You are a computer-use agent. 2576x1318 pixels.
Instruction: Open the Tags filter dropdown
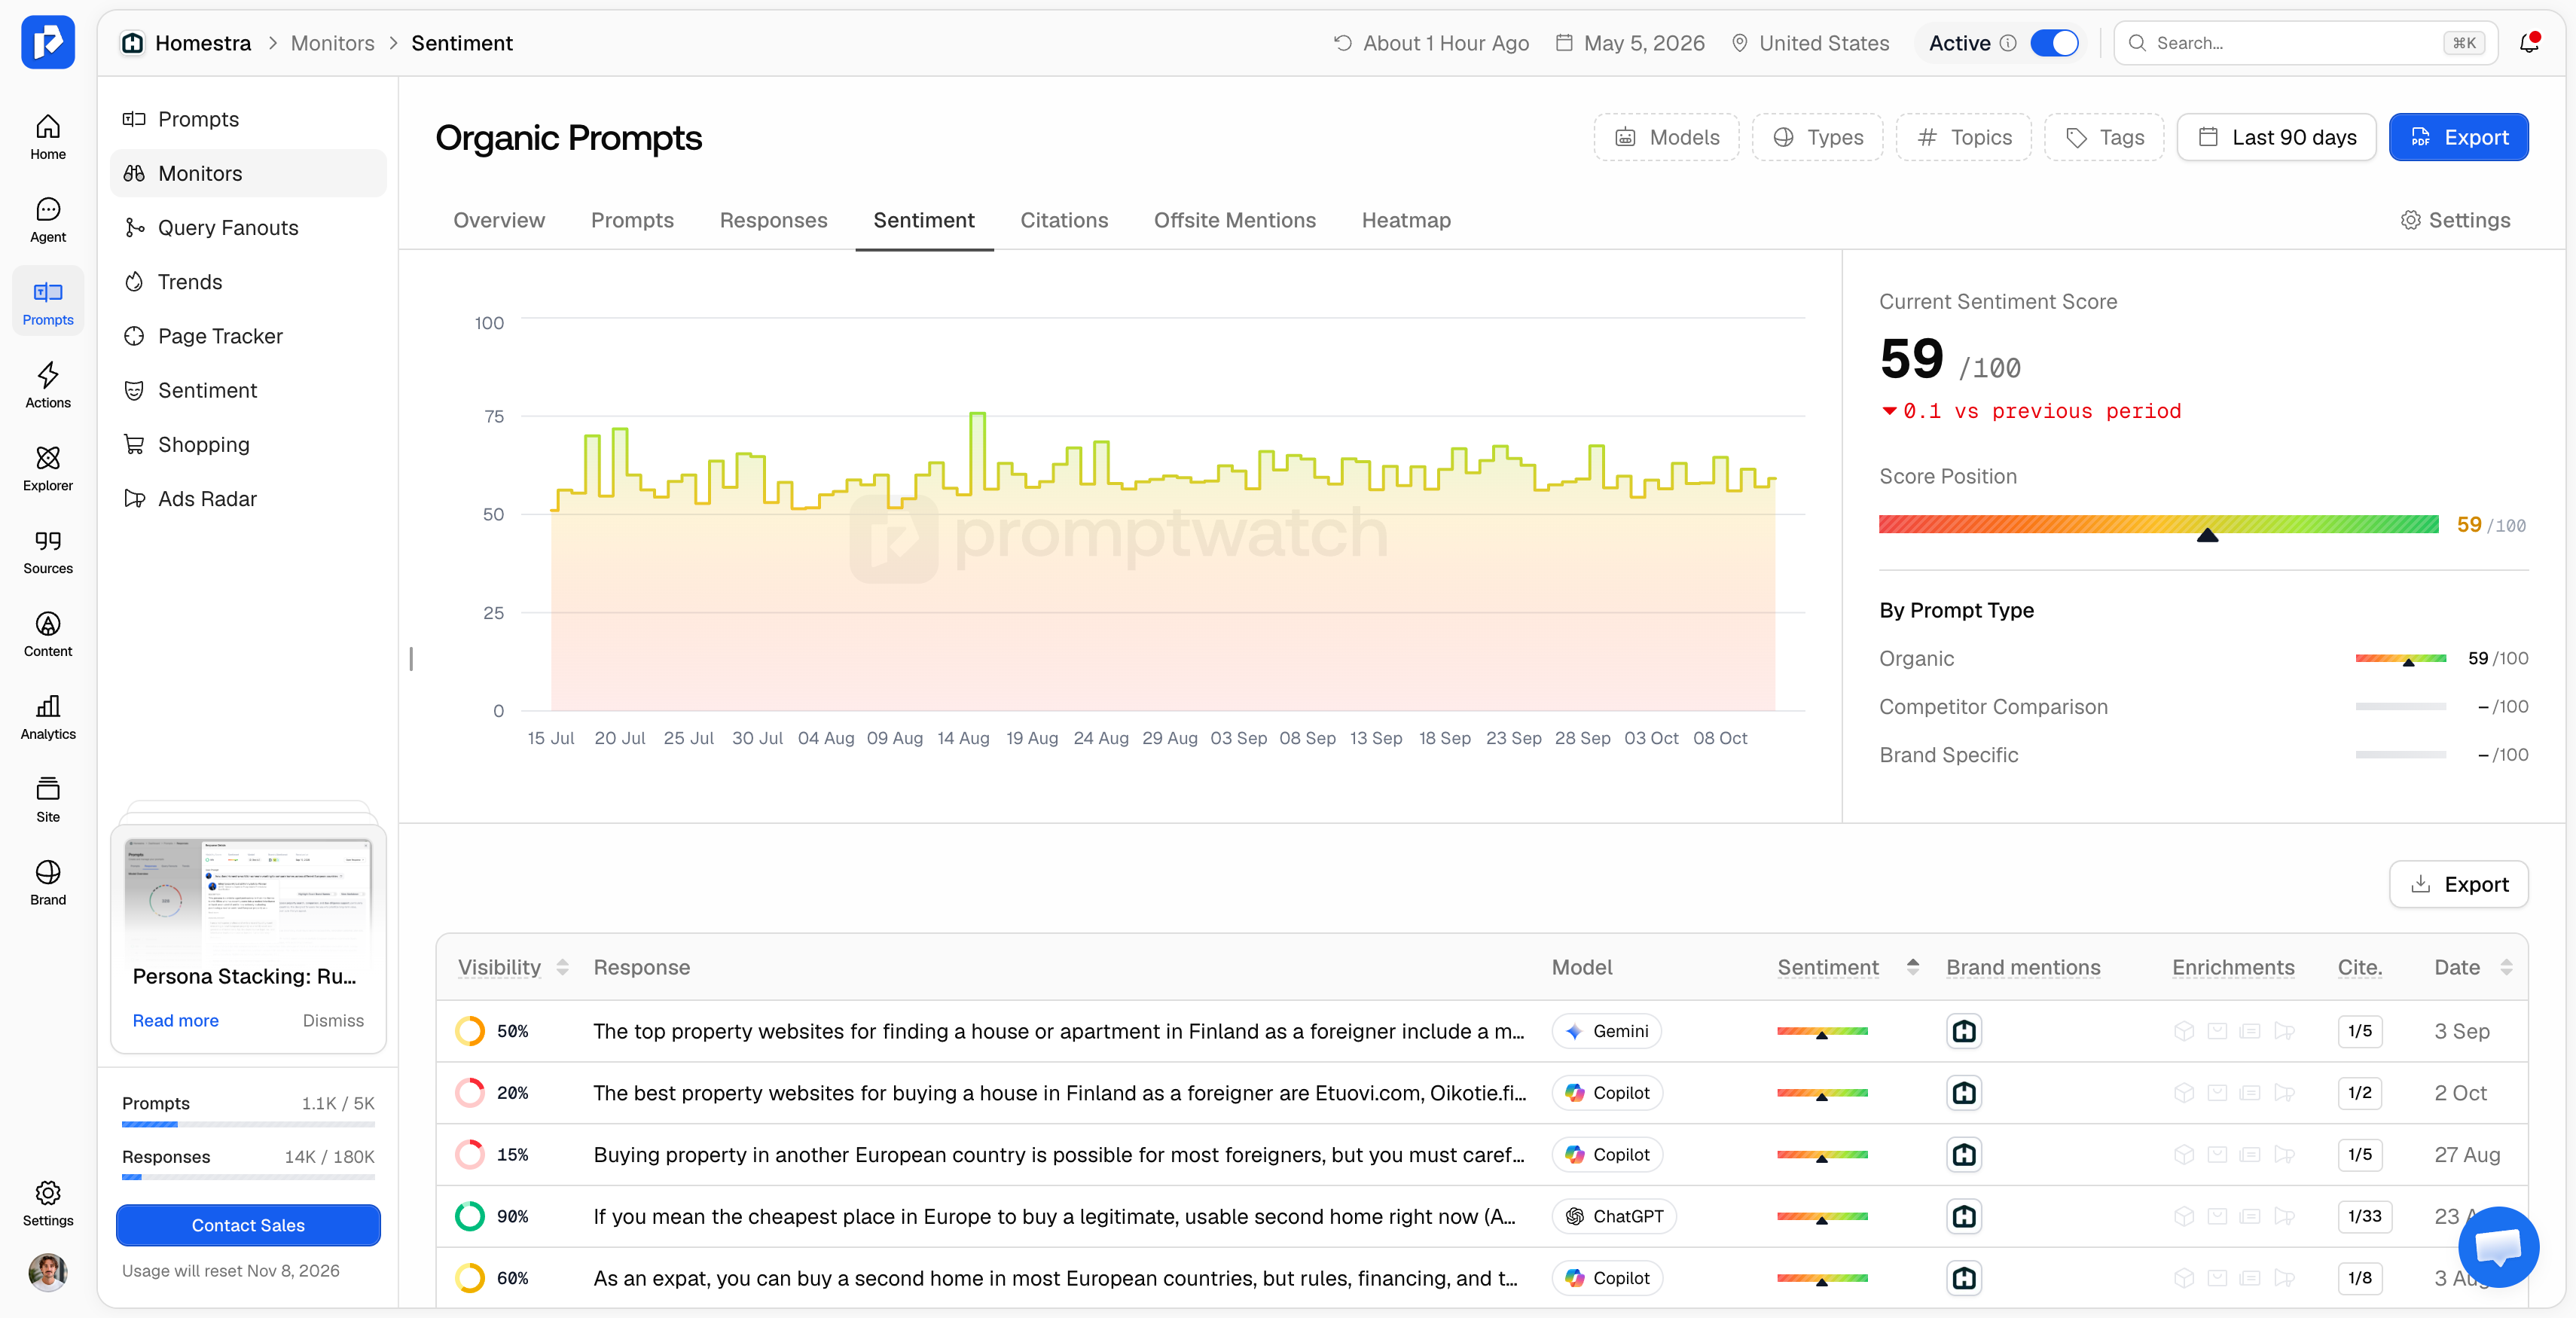(2104, 137)
